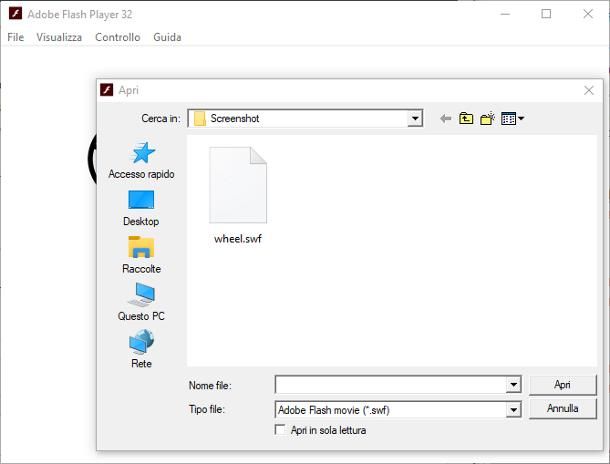Close the Adobe Flash Player window
610x464 pixels.
pyautogui.click(x=588, y=14)
